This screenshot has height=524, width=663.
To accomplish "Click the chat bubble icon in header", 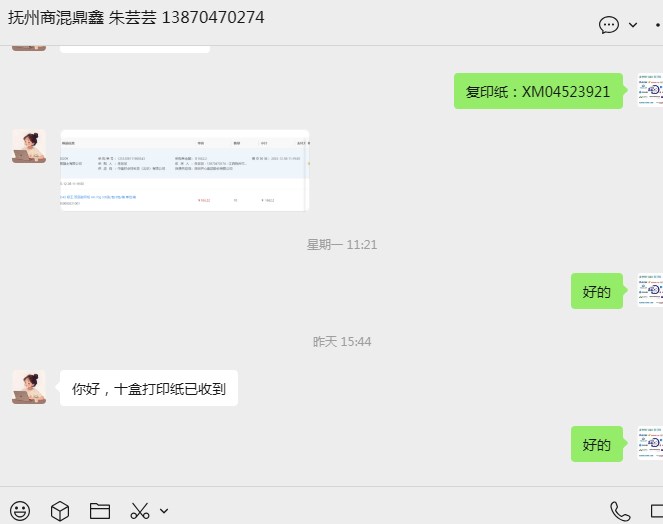I will click(x=609, y=25).
